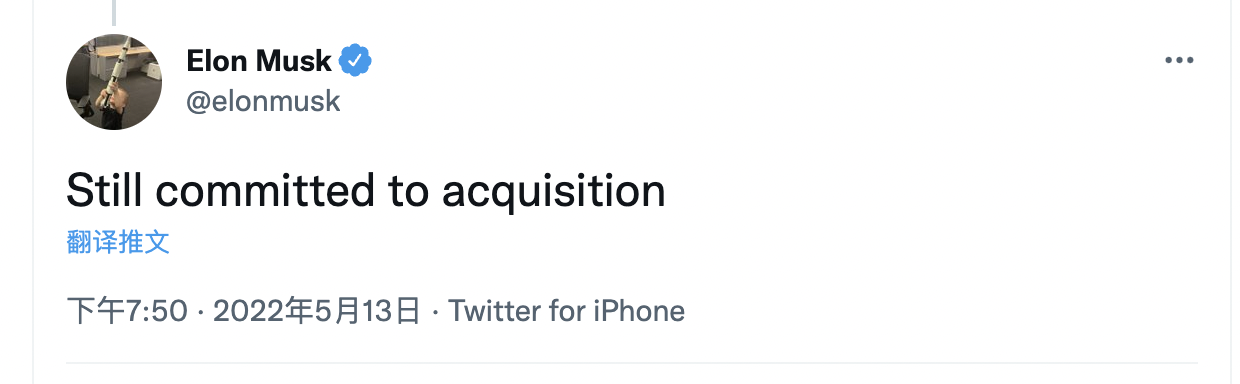The height and width of the screenshot is (384, 1240).
Task: Click the 2022年5月13日 date
Action: (317, 311)
